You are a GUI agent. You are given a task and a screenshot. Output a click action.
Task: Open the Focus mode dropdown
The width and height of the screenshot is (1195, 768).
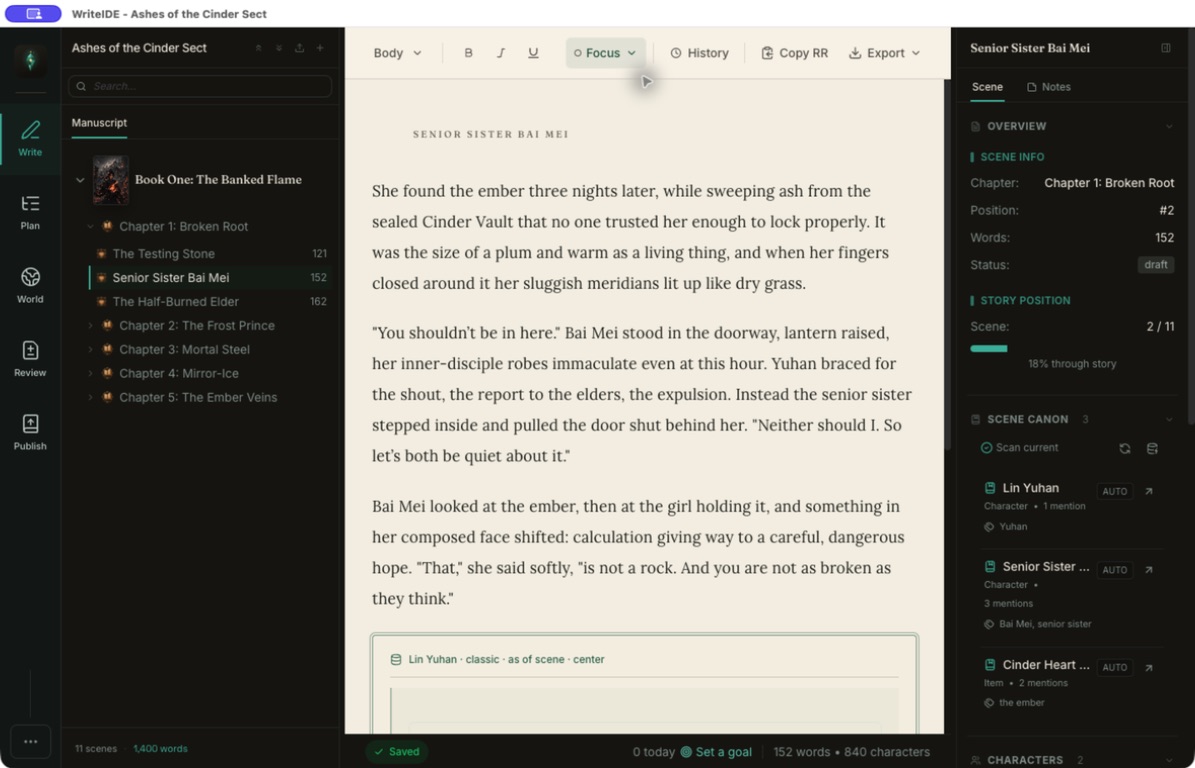pos(606,53)
